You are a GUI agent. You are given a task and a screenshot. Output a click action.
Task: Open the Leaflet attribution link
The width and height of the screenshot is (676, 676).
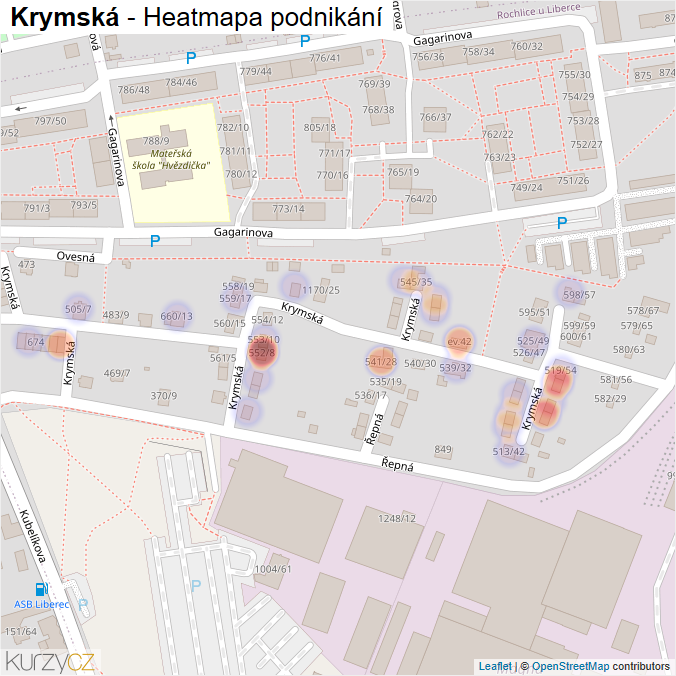[495, 666]
